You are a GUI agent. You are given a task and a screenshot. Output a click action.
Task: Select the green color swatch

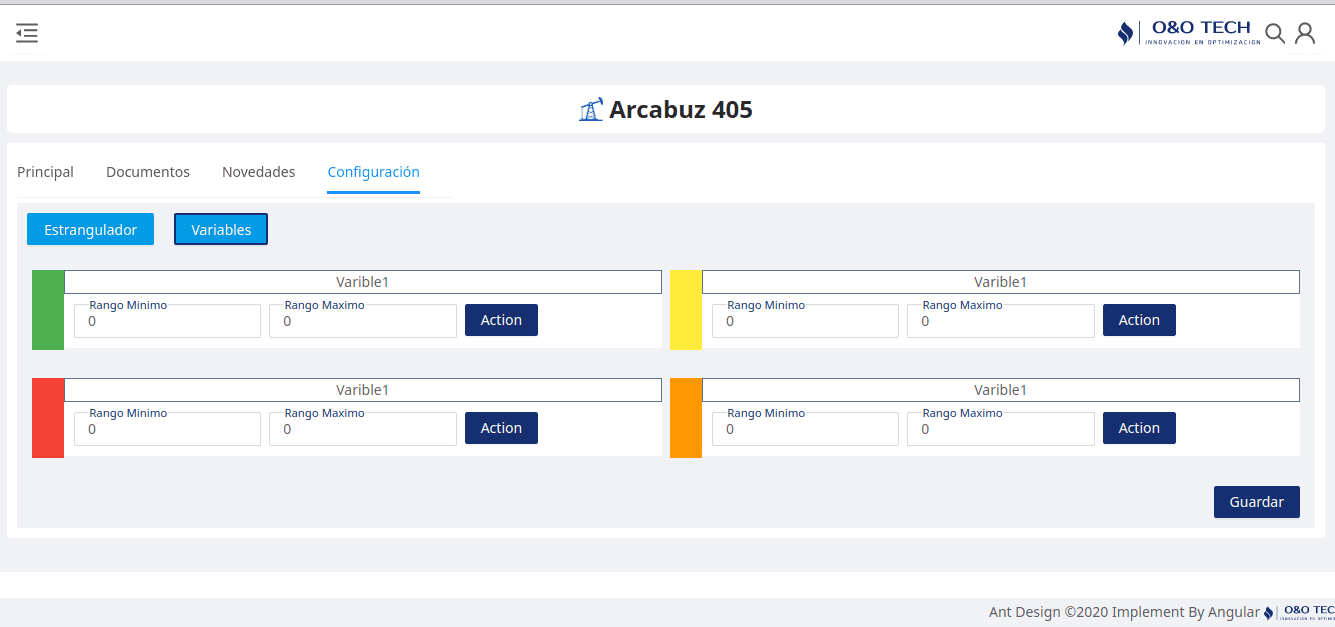(48, 310)
